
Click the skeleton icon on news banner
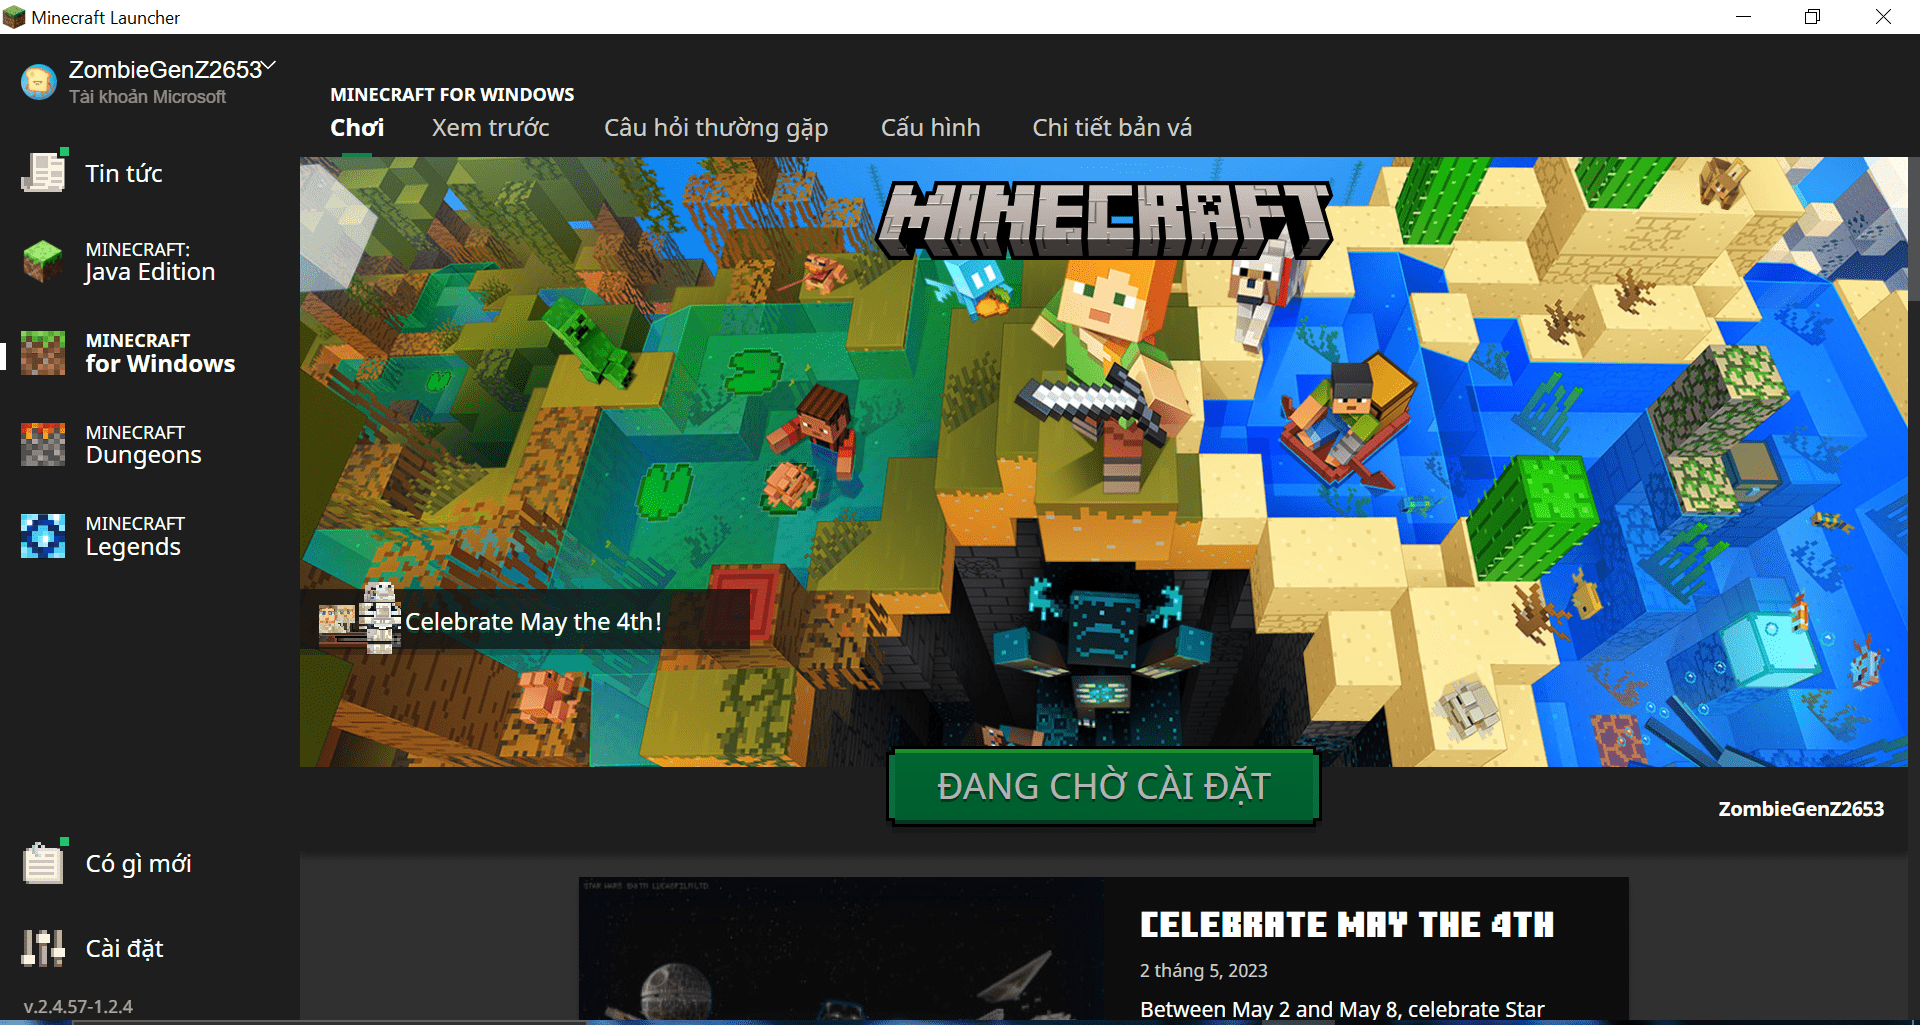(380, 618)
